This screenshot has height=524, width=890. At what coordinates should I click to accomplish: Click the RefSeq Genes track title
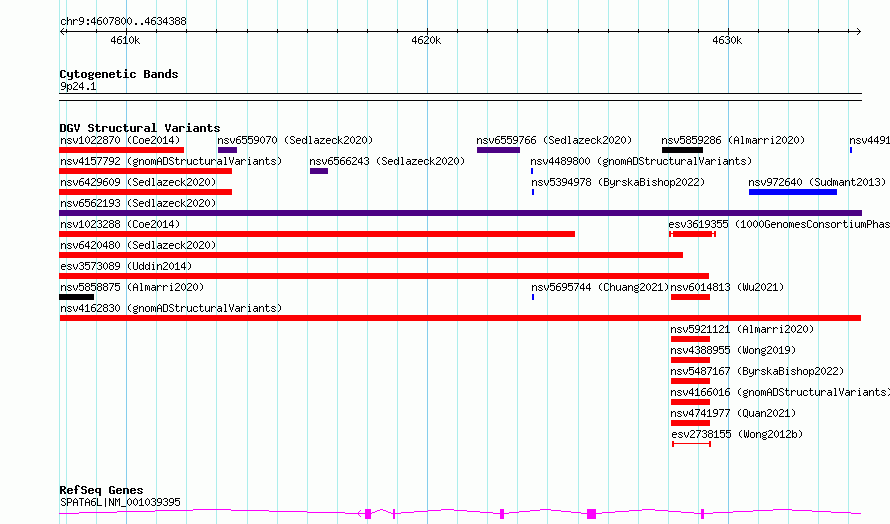click(x=101, y=490)
